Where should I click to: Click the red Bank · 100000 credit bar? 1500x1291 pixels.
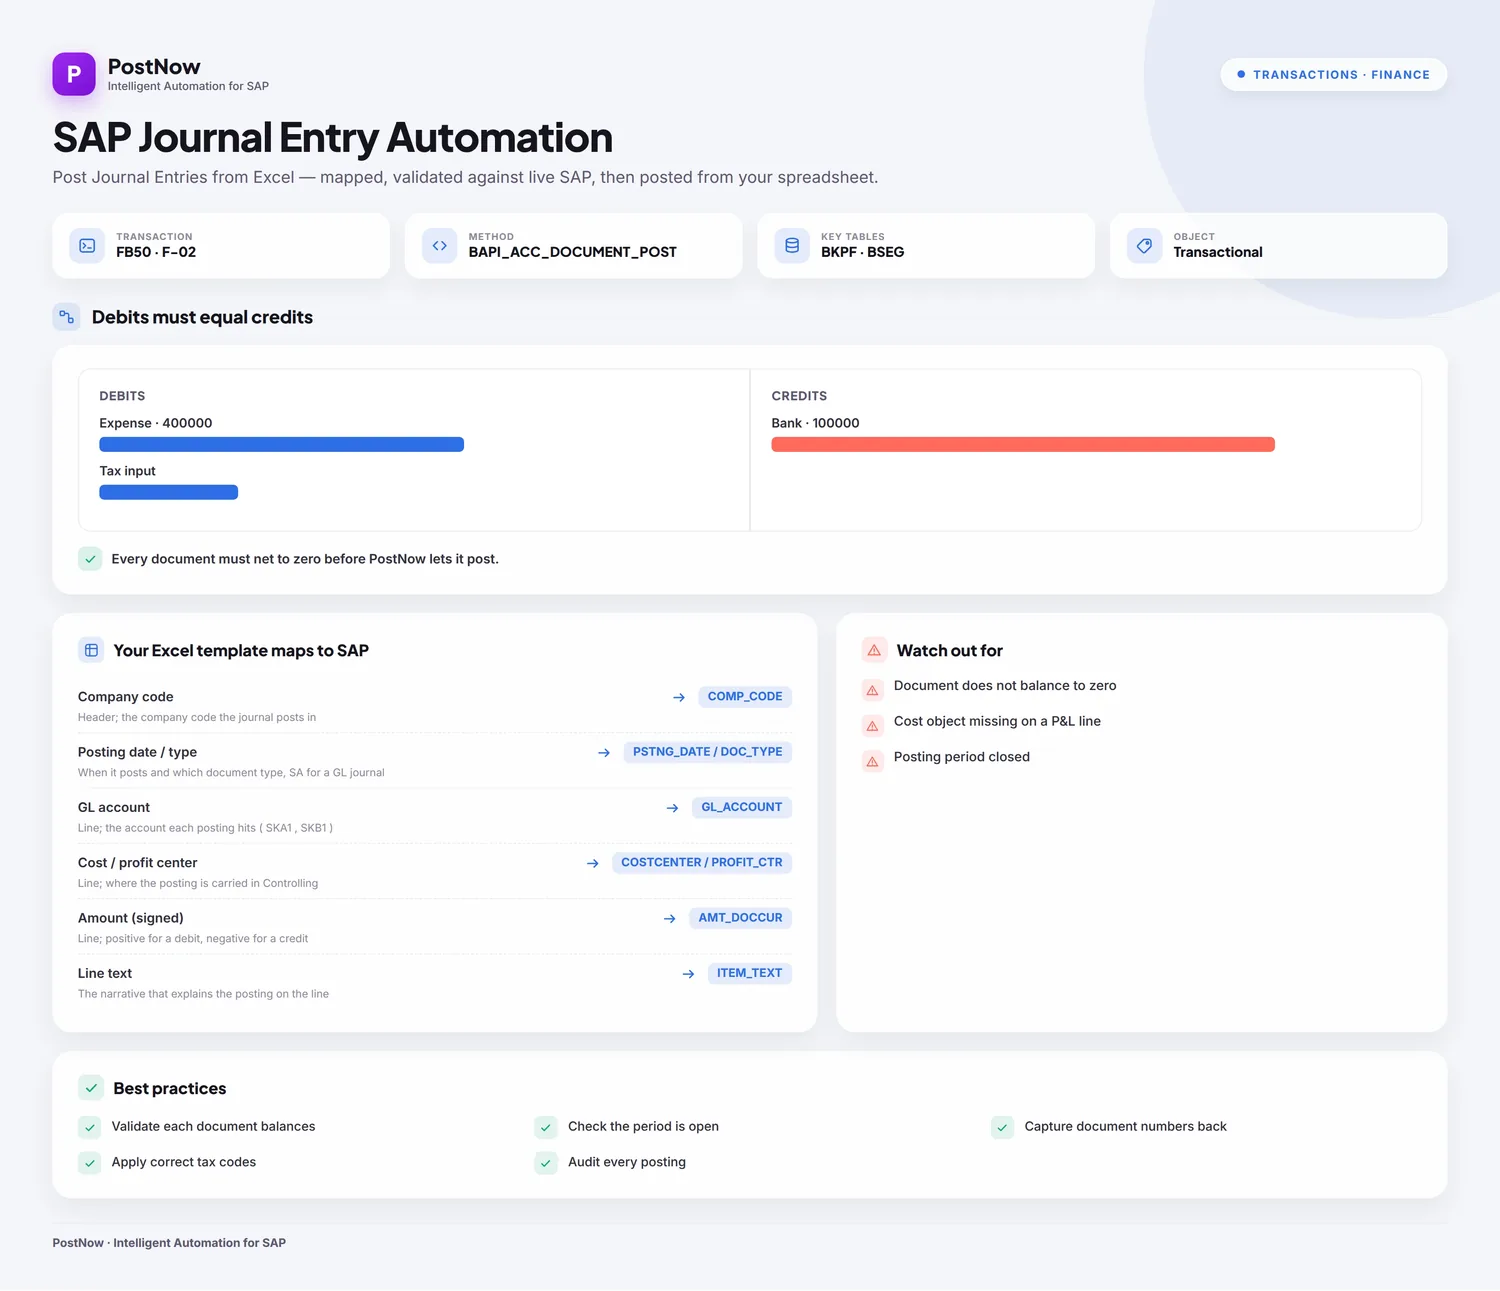(1023, 445)
